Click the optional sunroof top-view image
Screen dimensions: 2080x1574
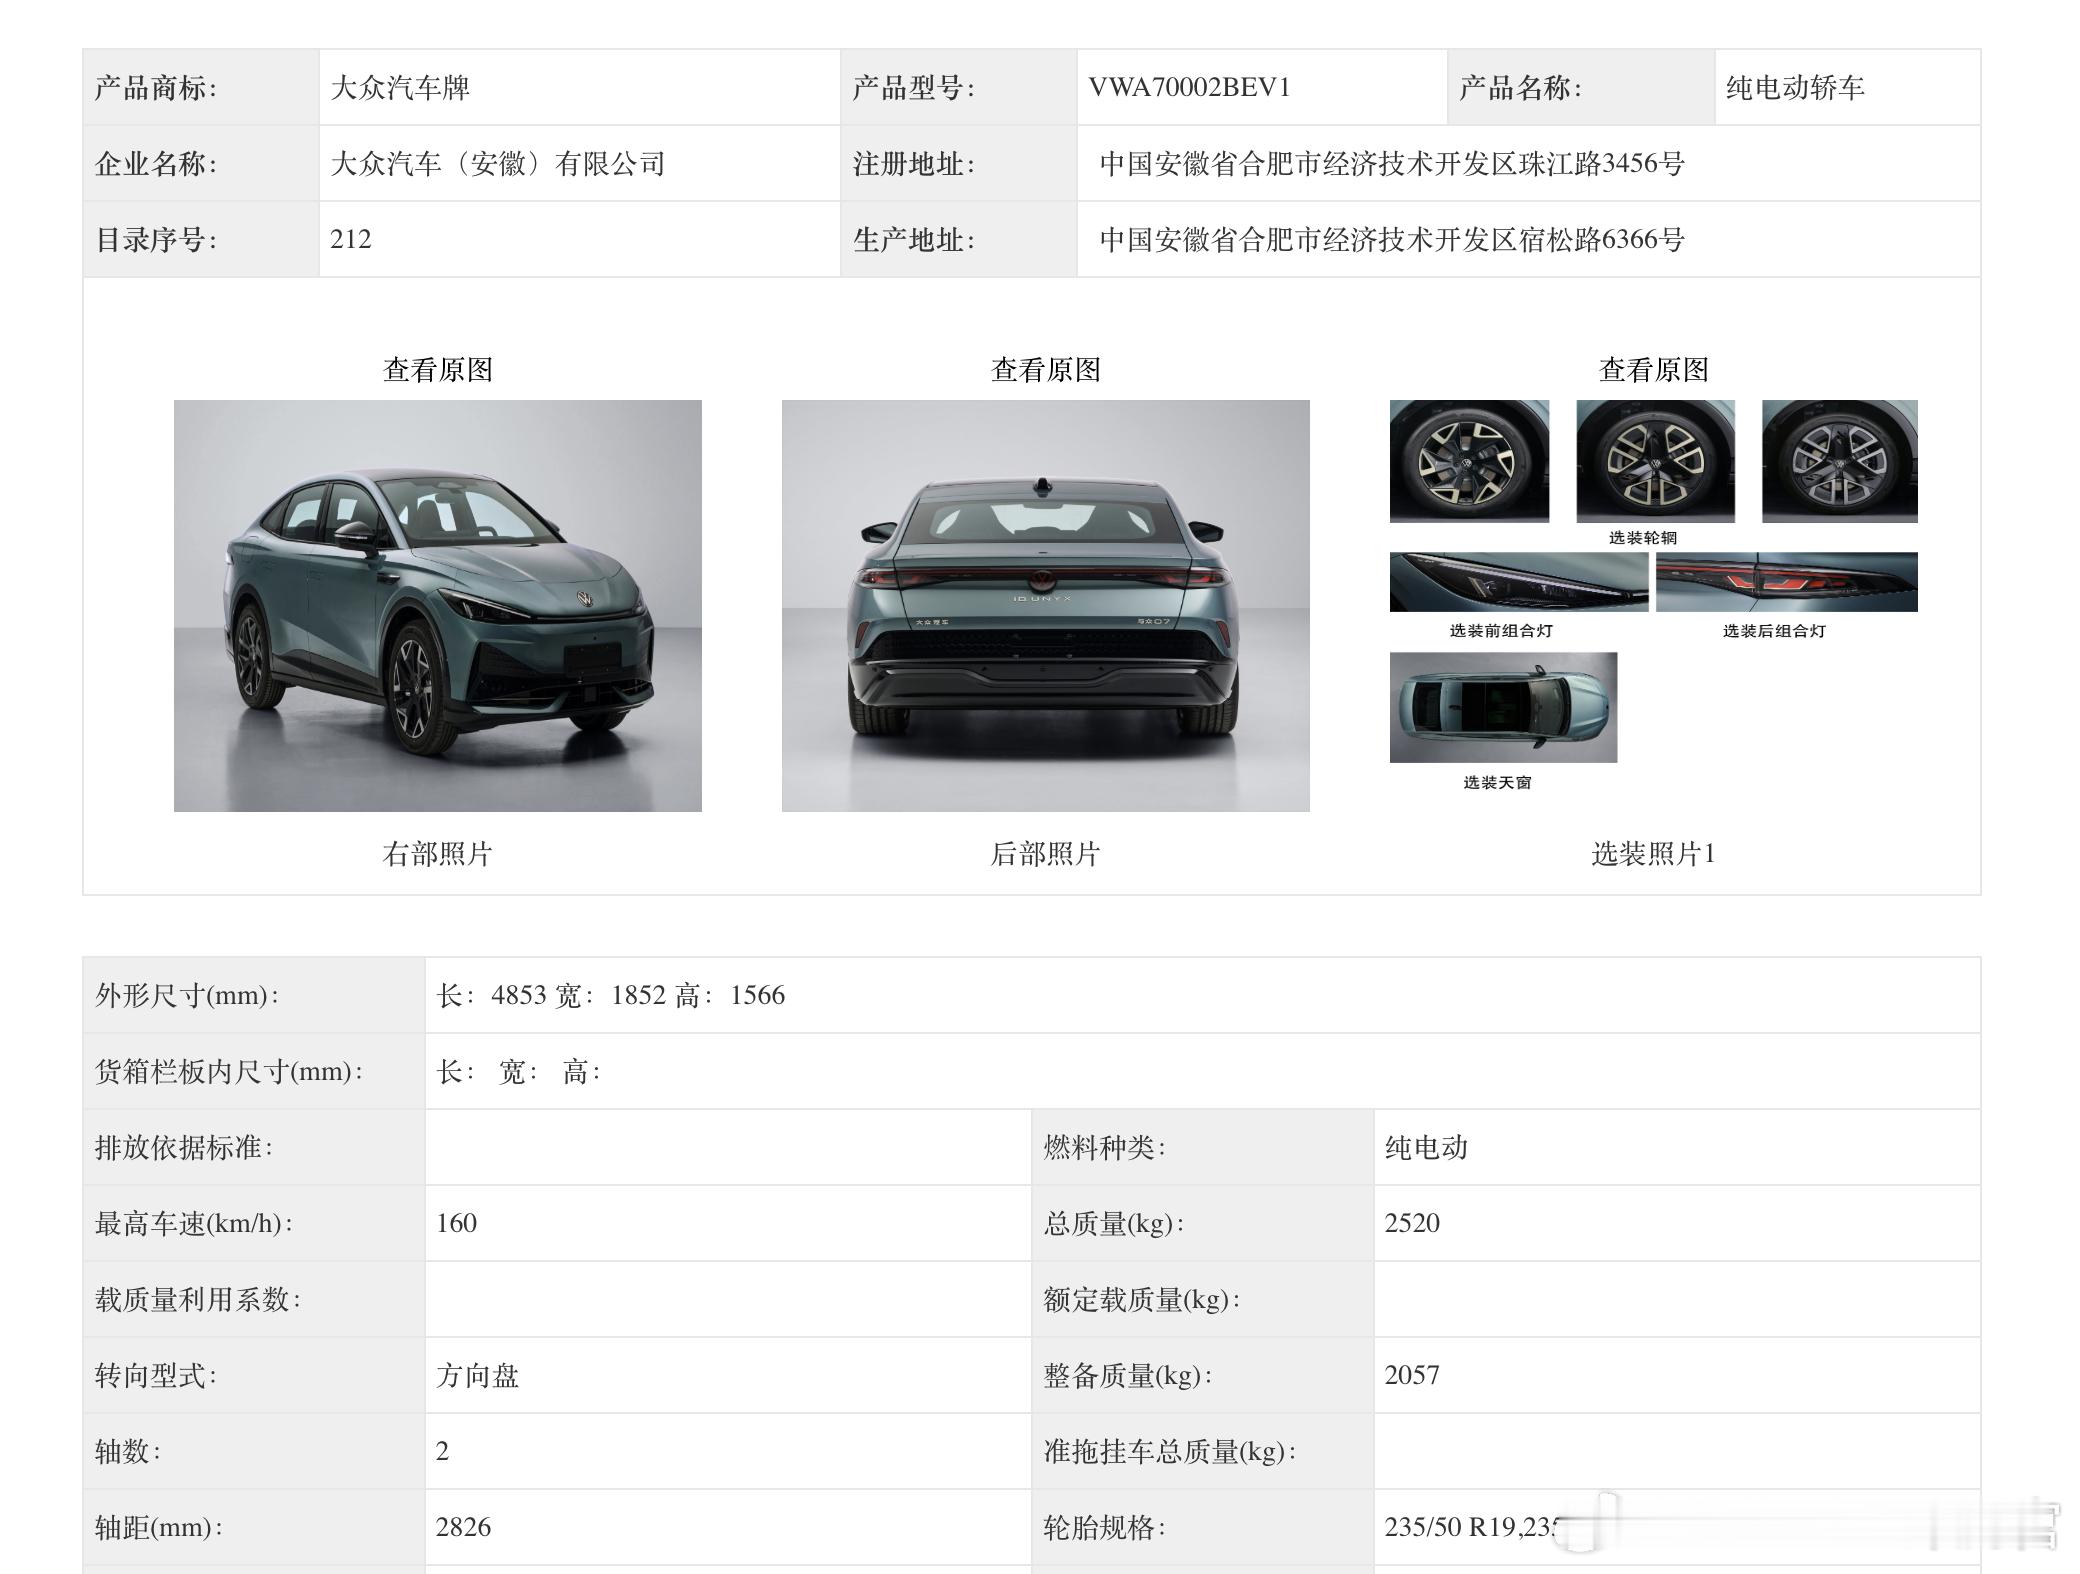click(x=1502, y=707)
